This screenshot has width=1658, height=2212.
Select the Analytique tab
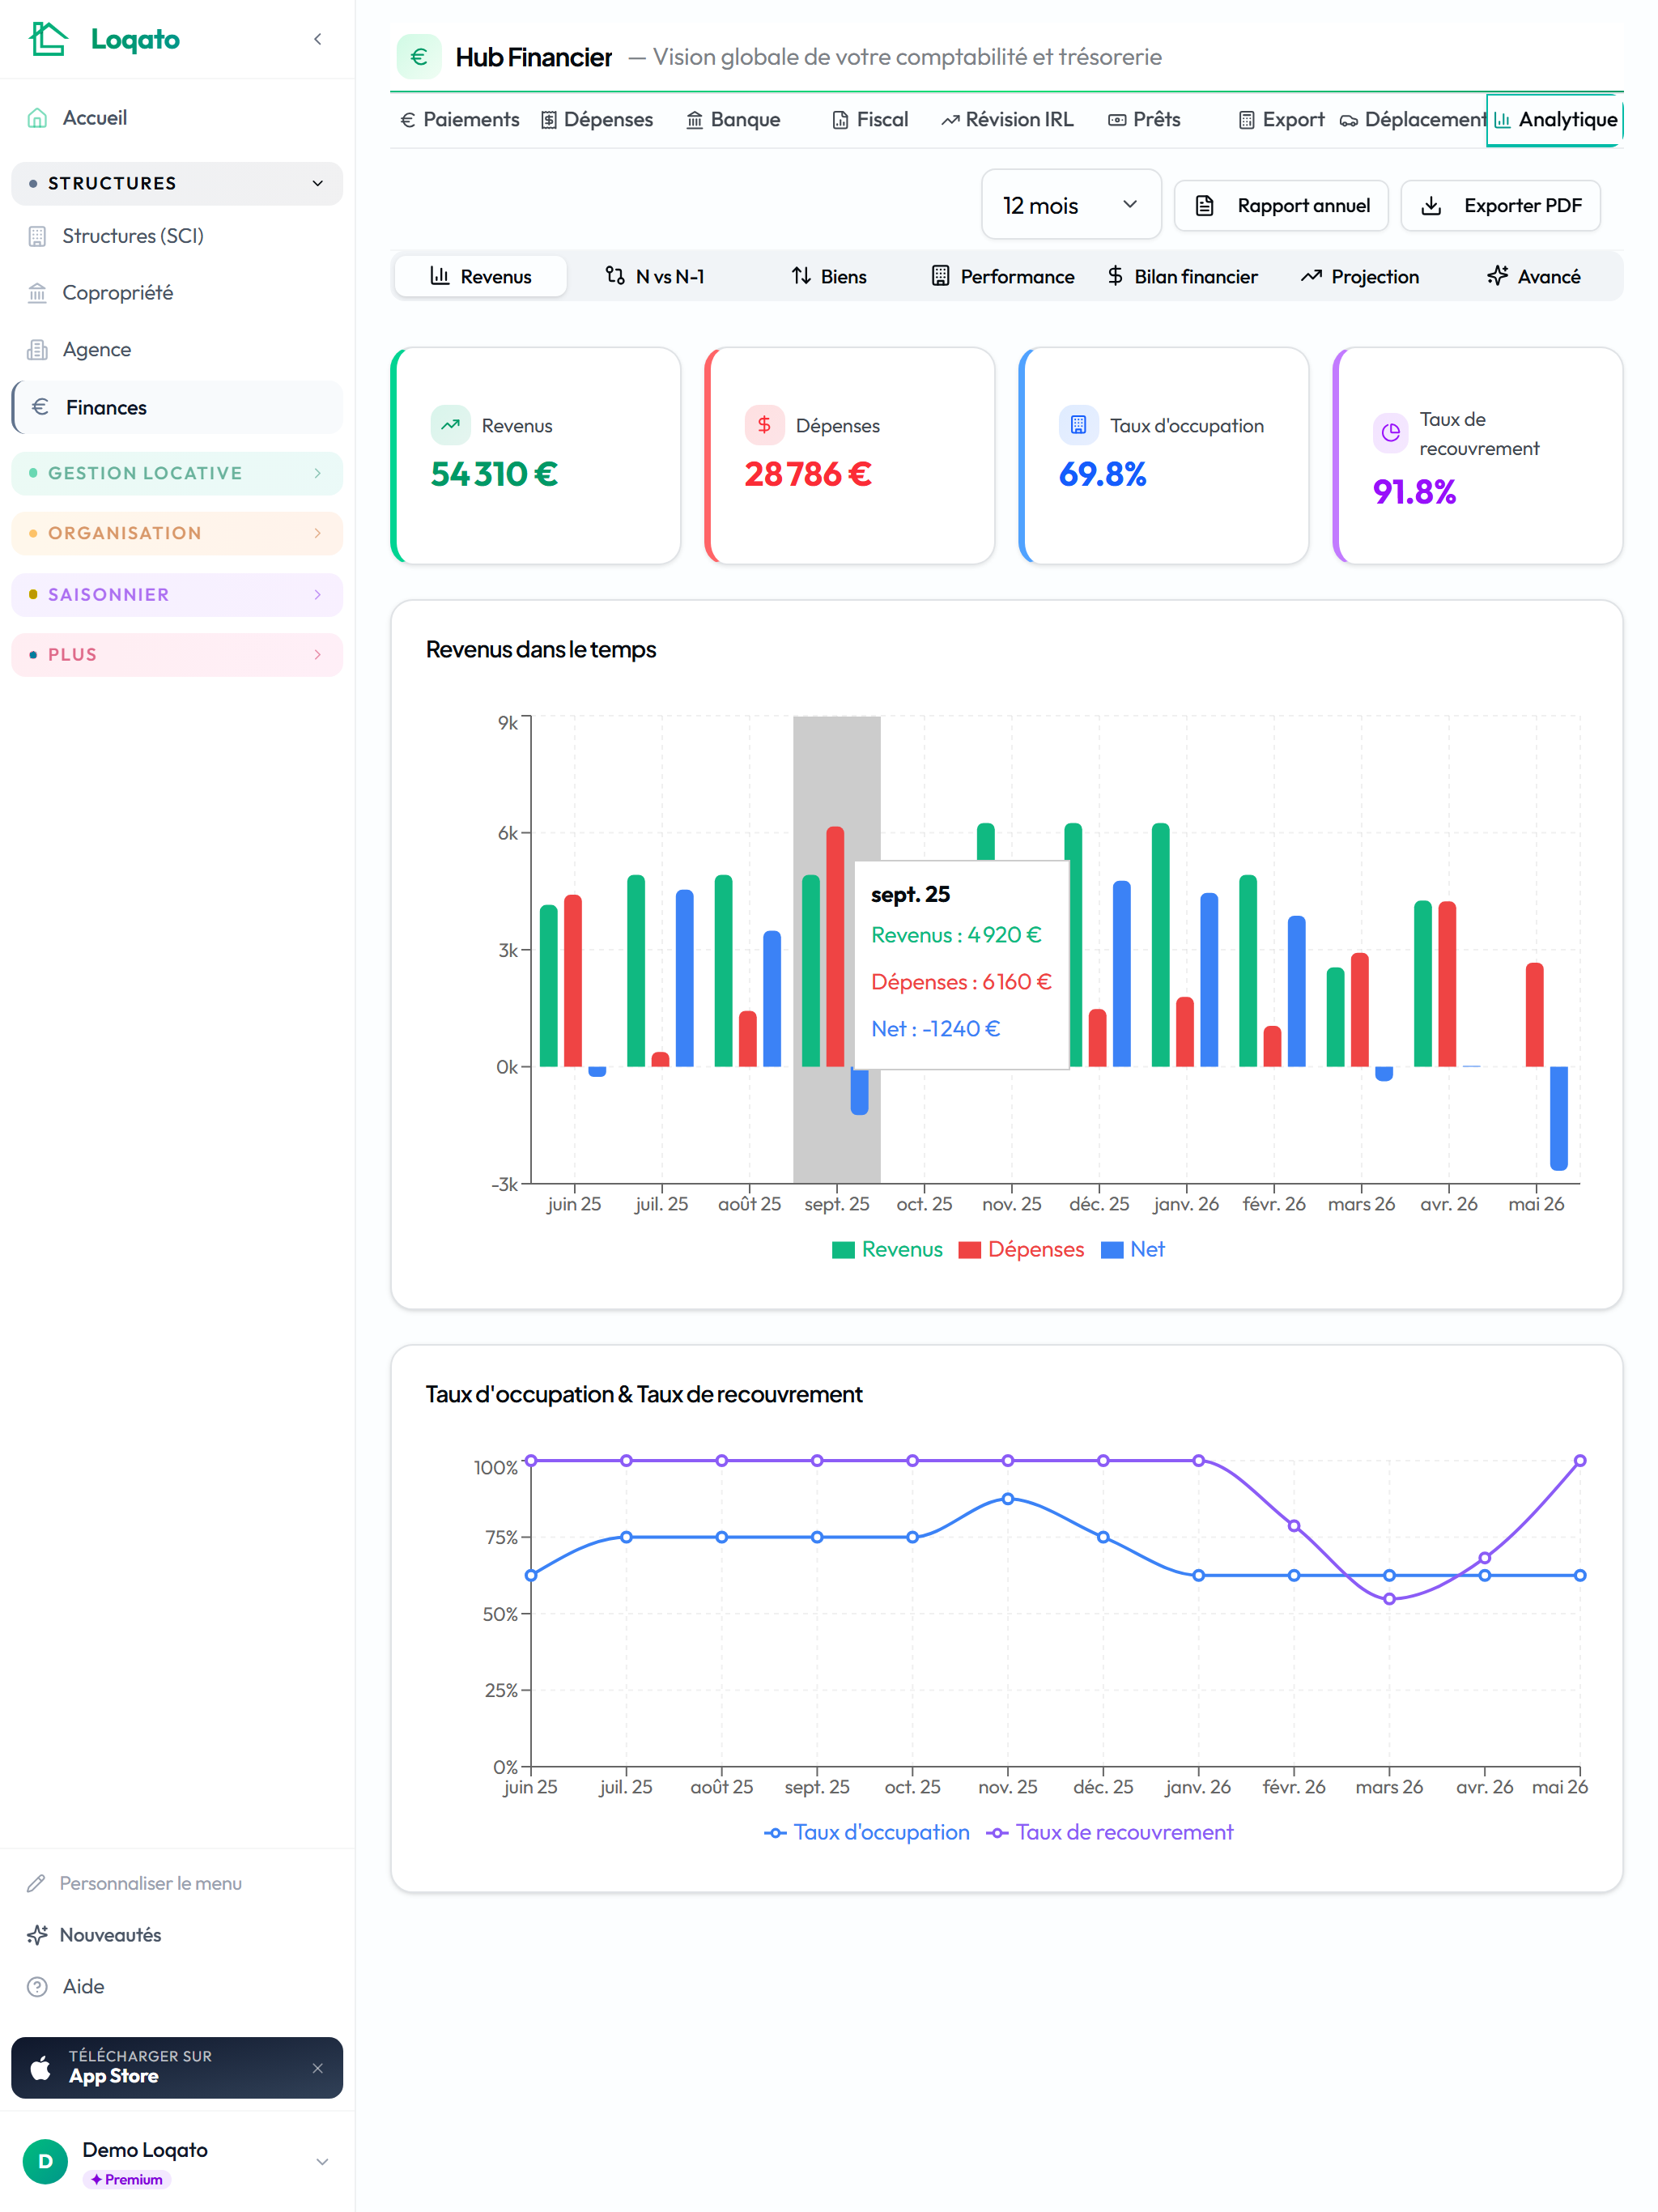1555,119
